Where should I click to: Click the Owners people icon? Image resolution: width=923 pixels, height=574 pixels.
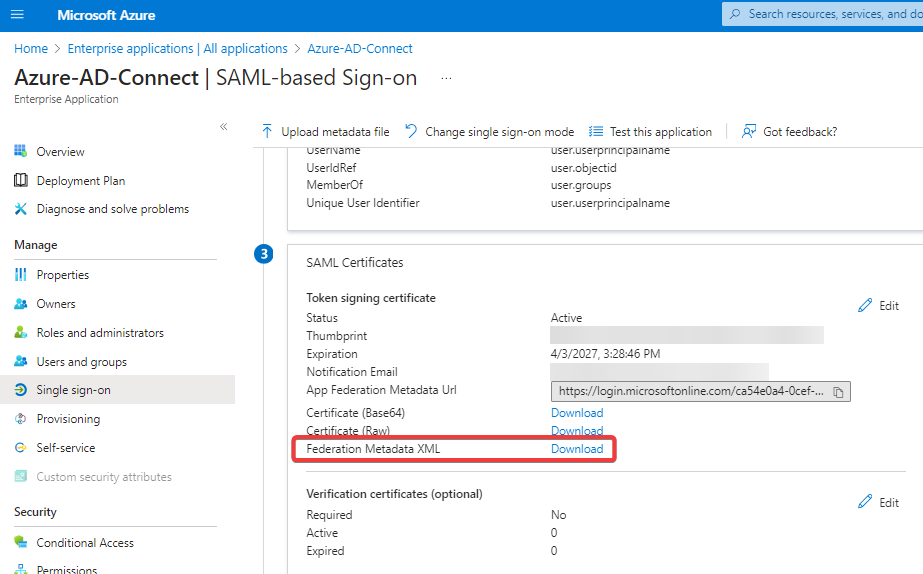point(21,304)
